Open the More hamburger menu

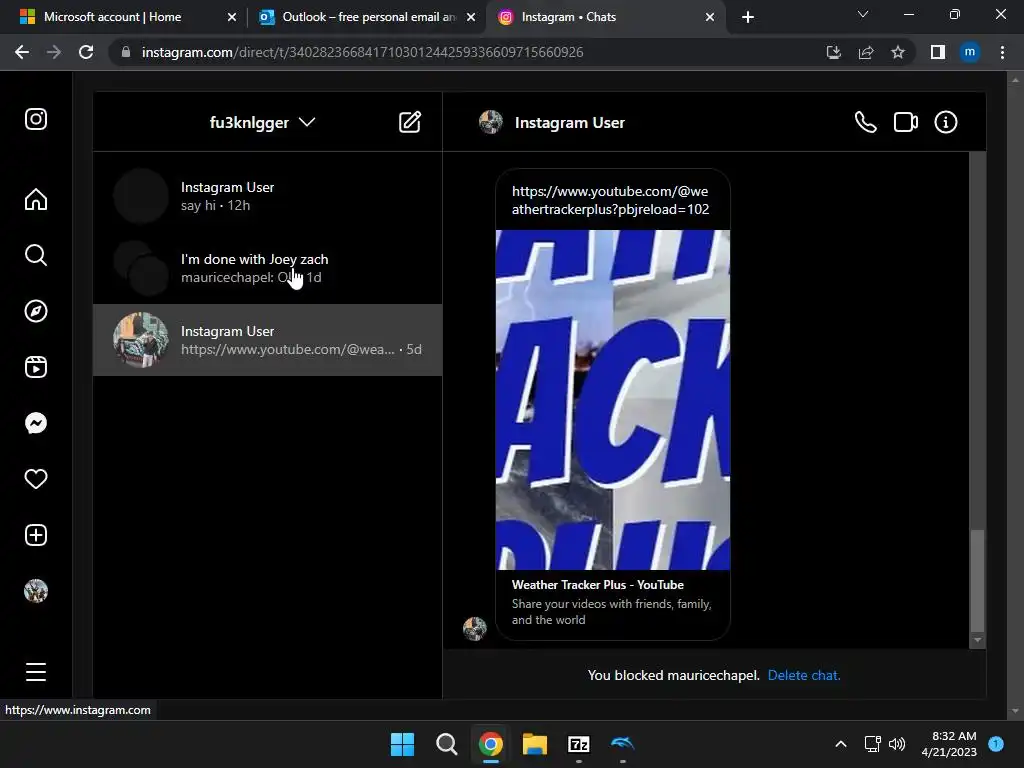click(x=36, y=671)
